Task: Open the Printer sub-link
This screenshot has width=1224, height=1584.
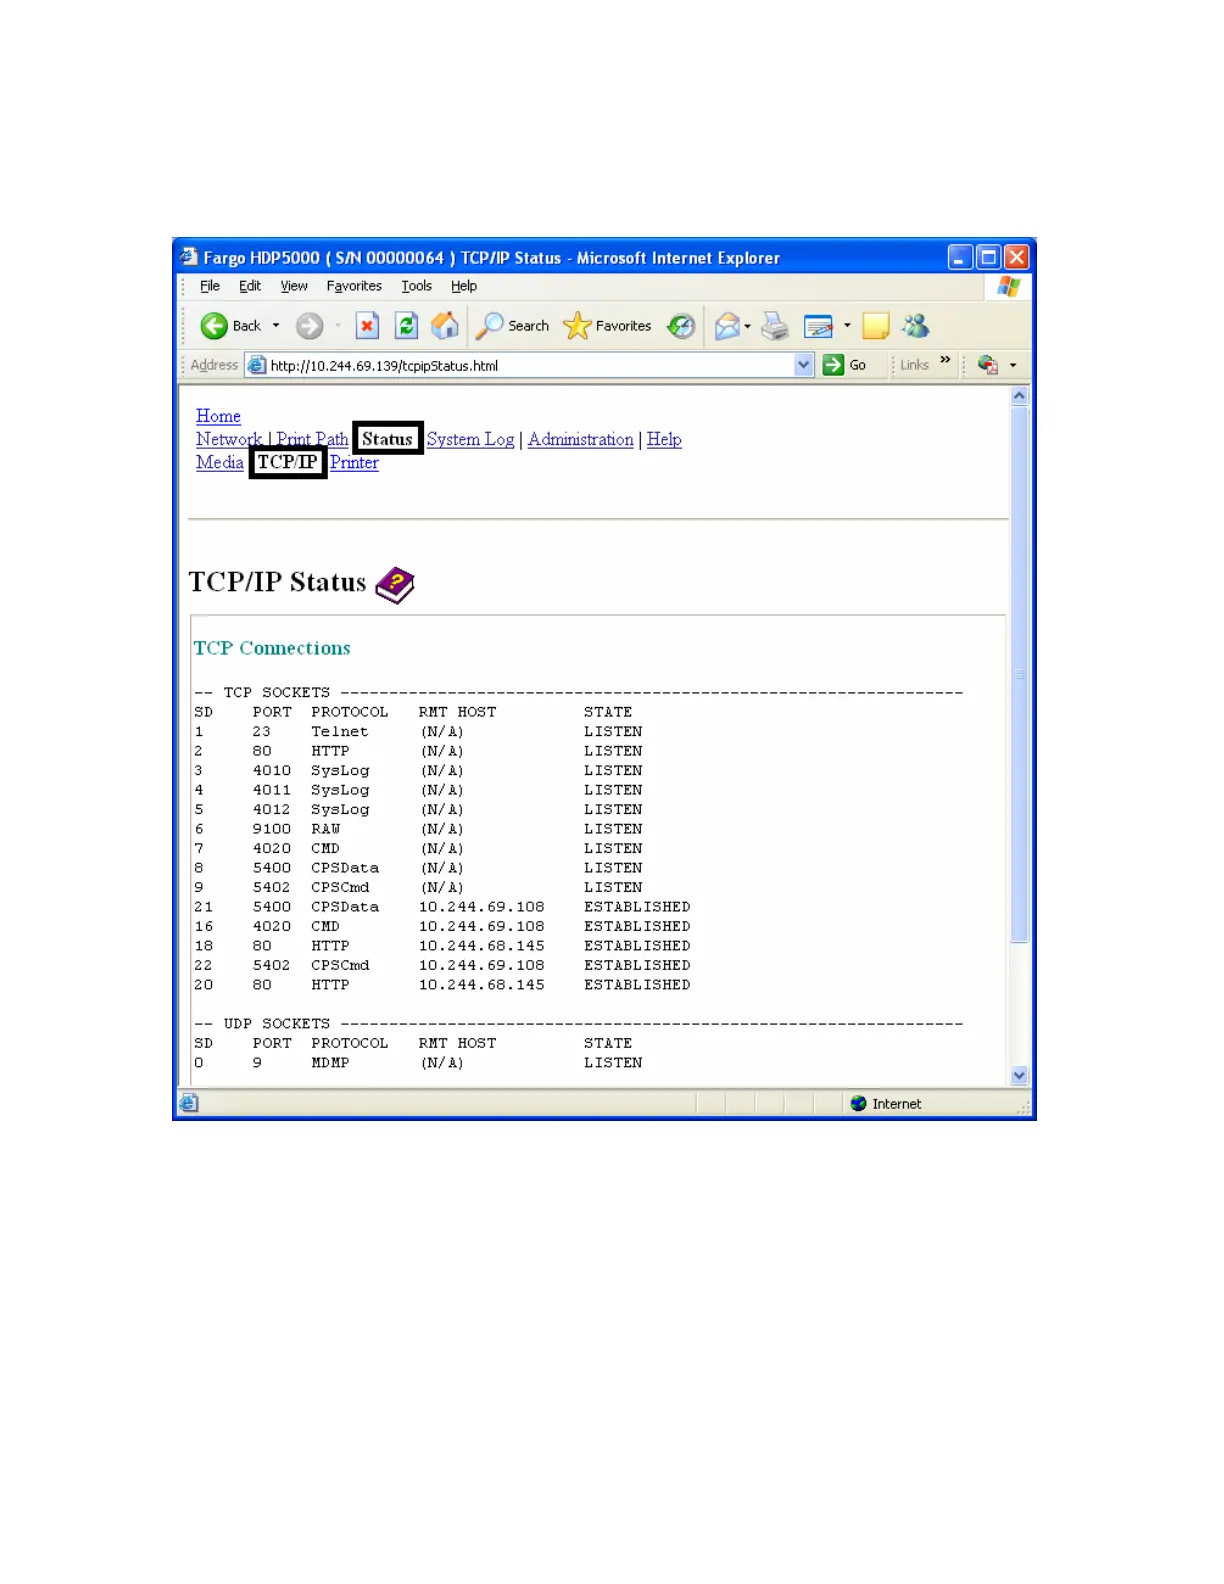Action: click(x=354, y=462)
